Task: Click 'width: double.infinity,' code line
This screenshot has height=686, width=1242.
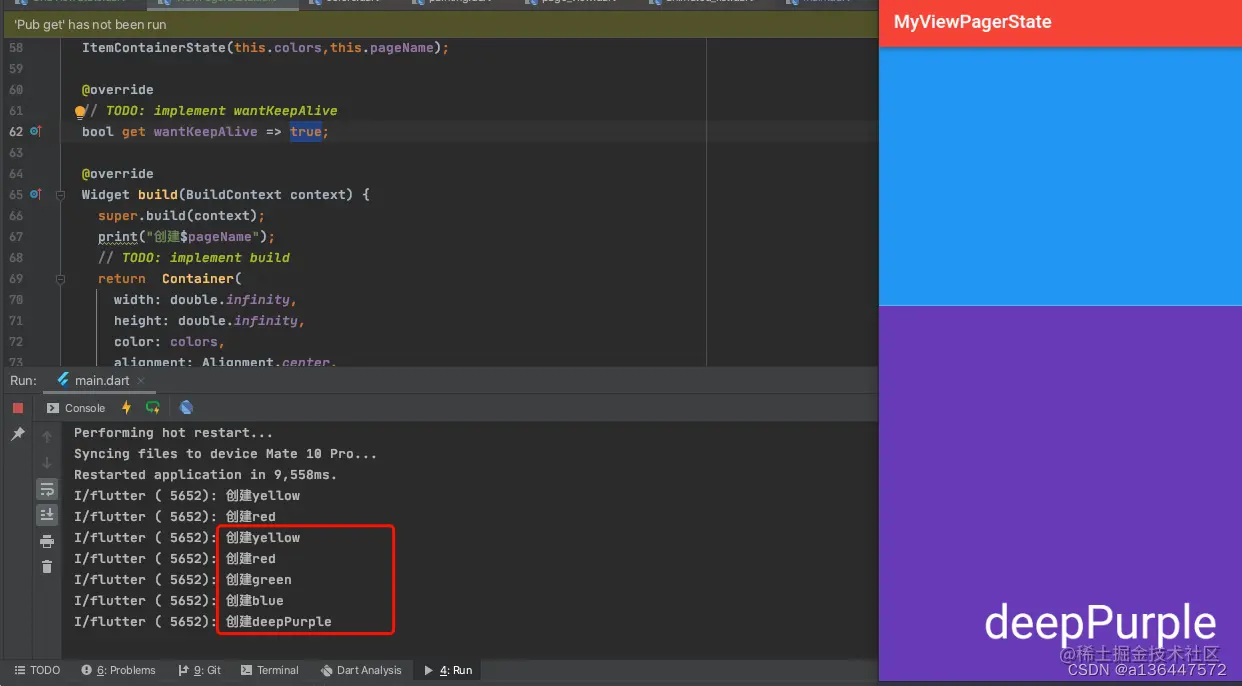Action: (x=205, y=300)
